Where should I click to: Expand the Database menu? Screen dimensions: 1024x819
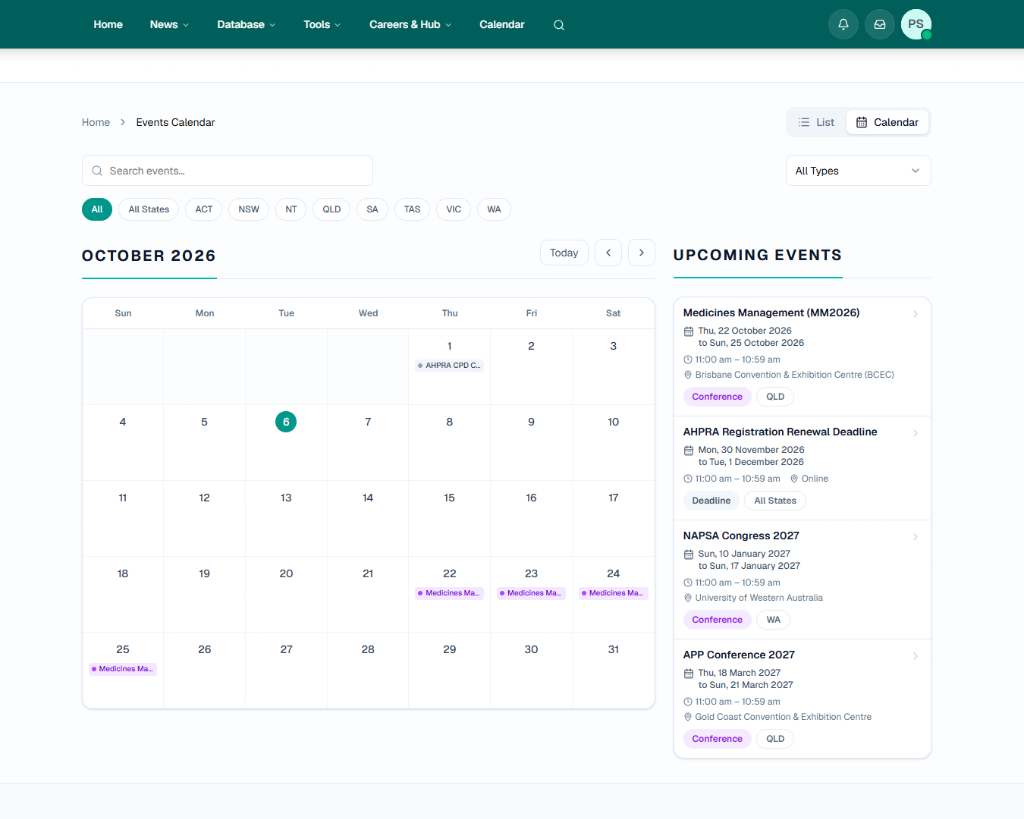(246, 25)
